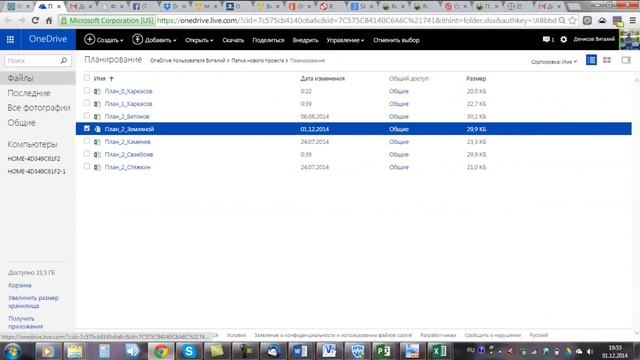Click the Поделиться command
The height and width of the screenshot is (360, 640).
[268, 40]
